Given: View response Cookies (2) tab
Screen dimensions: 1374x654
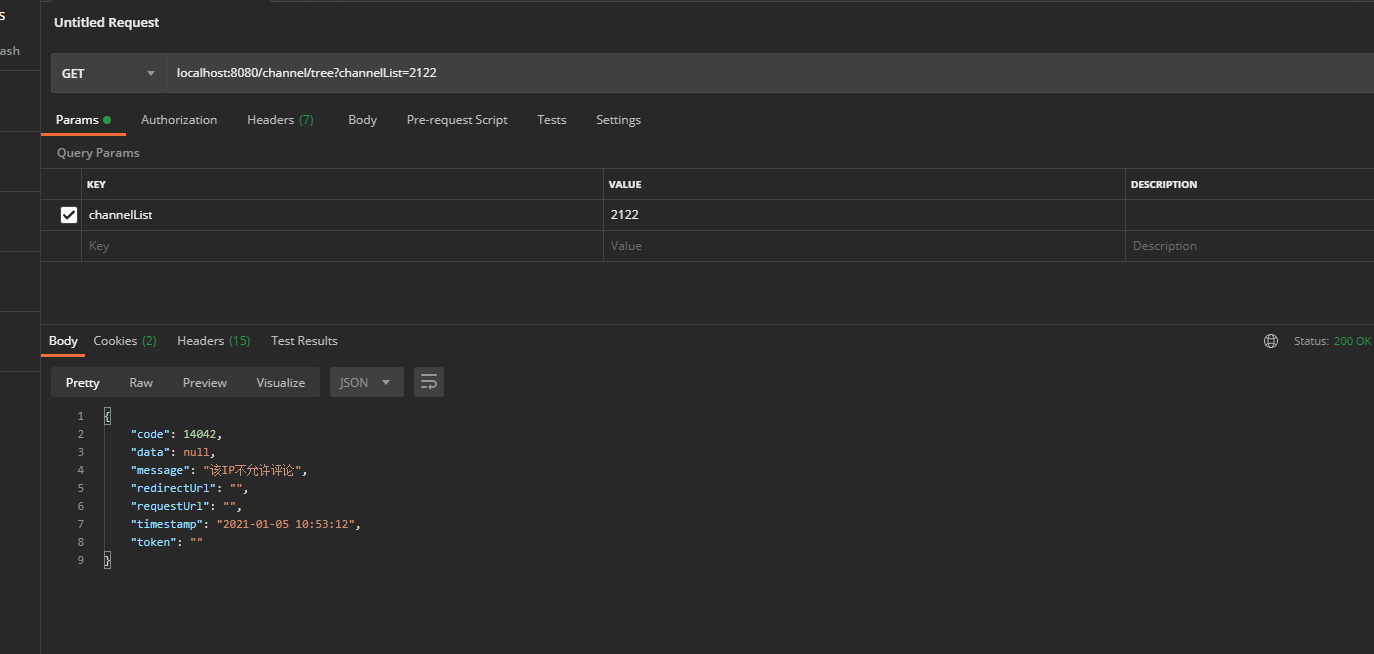Looking at the screenshot, I should tap(125, 341).
